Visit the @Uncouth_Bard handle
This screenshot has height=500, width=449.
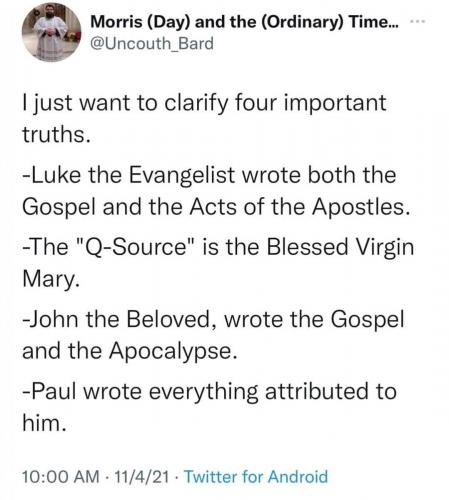152,44
